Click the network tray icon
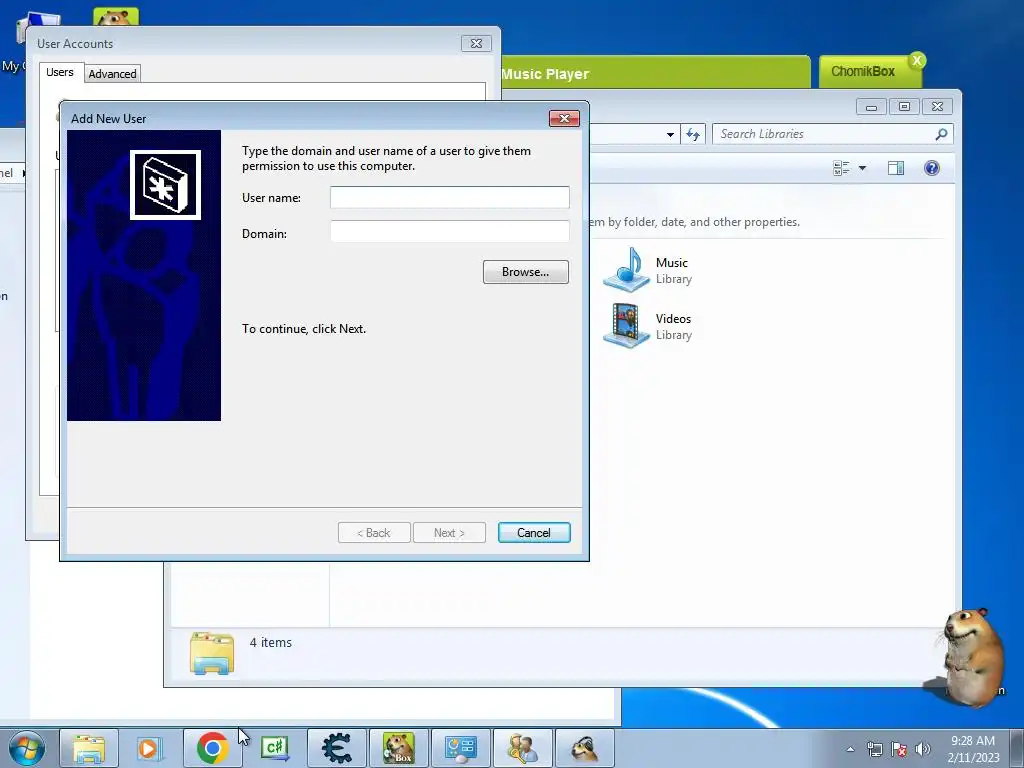The height and width of the screenshot is (768, 1024). [x=874, y=749]
